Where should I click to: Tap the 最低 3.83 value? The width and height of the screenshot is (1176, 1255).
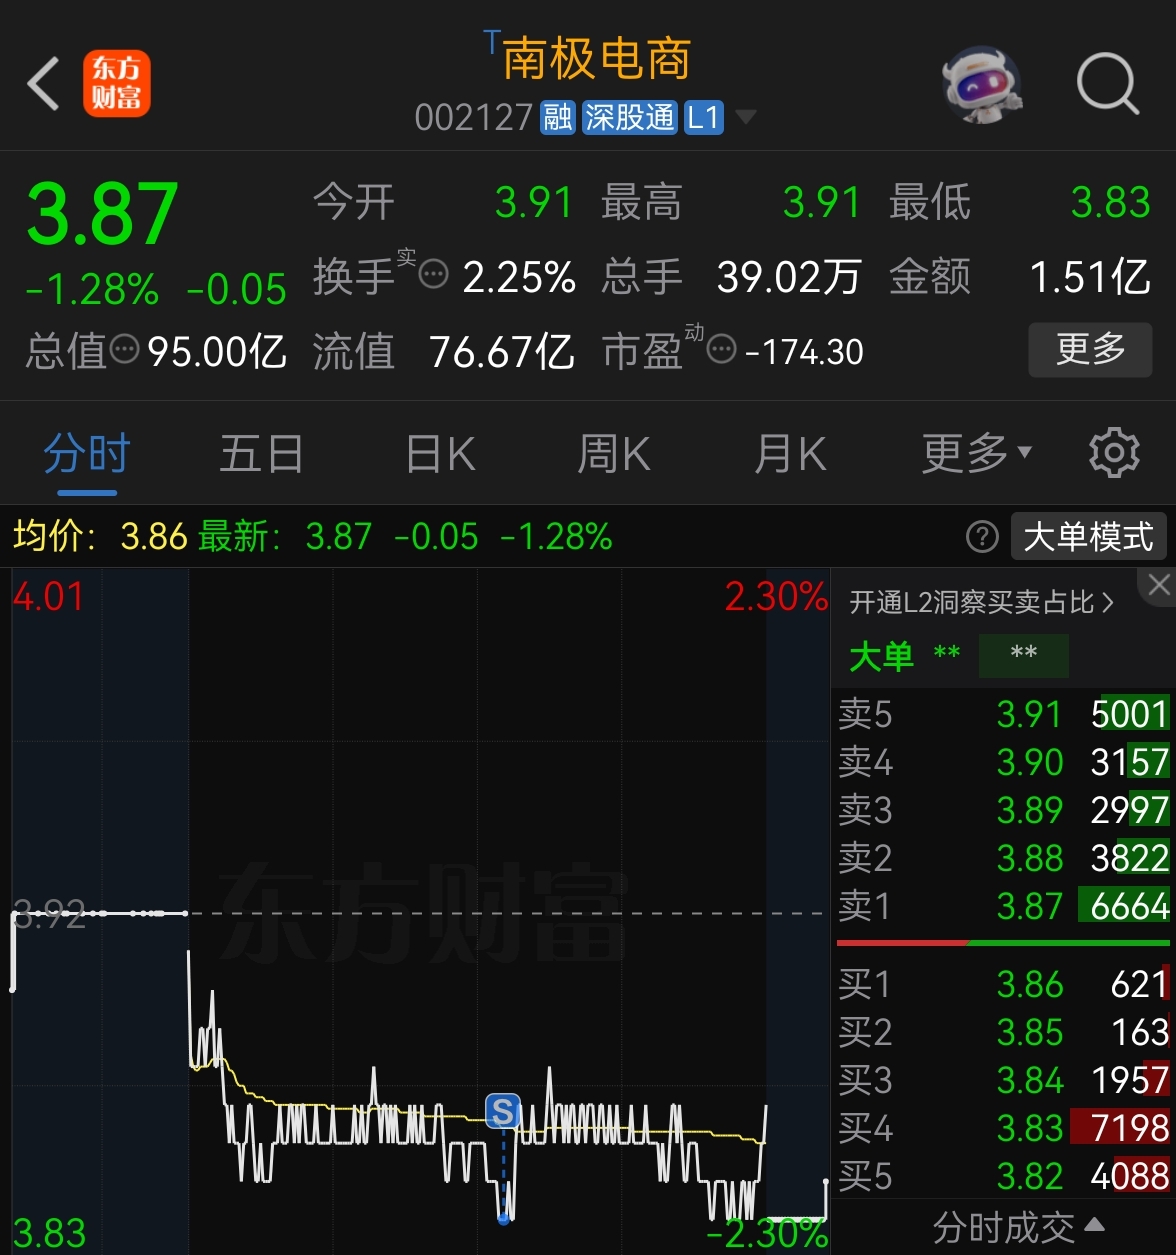pos(1111,203)
